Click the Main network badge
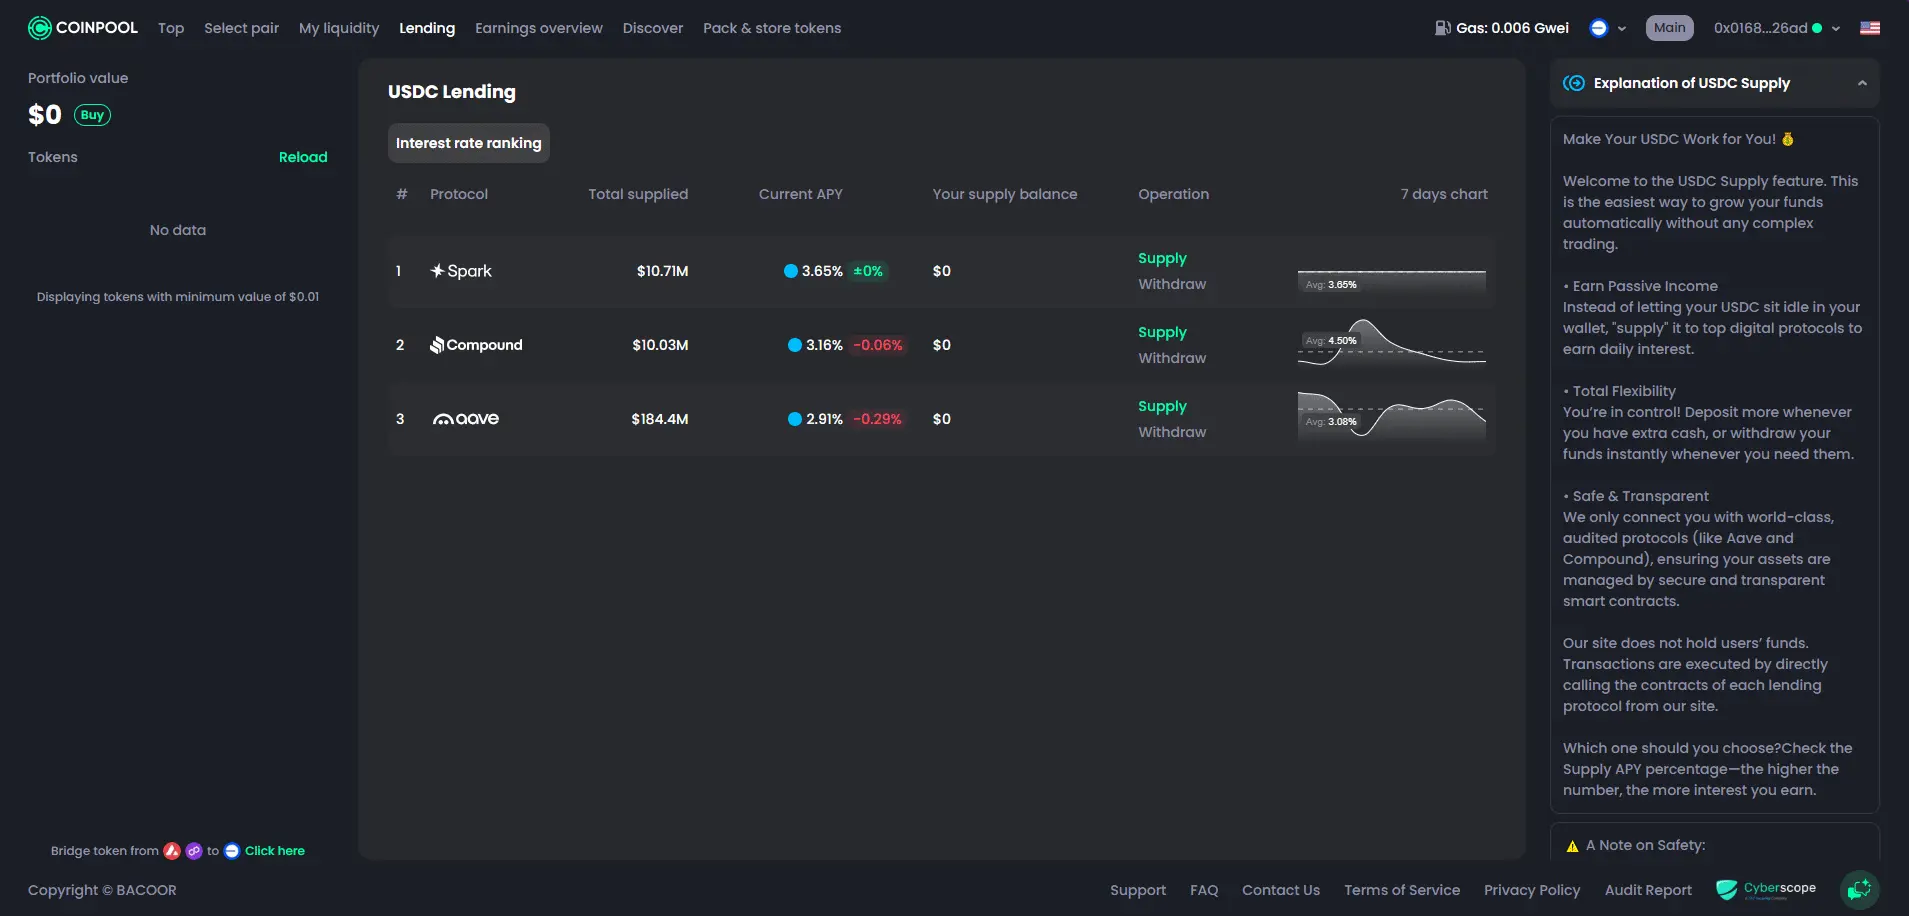 (1670, 28)
